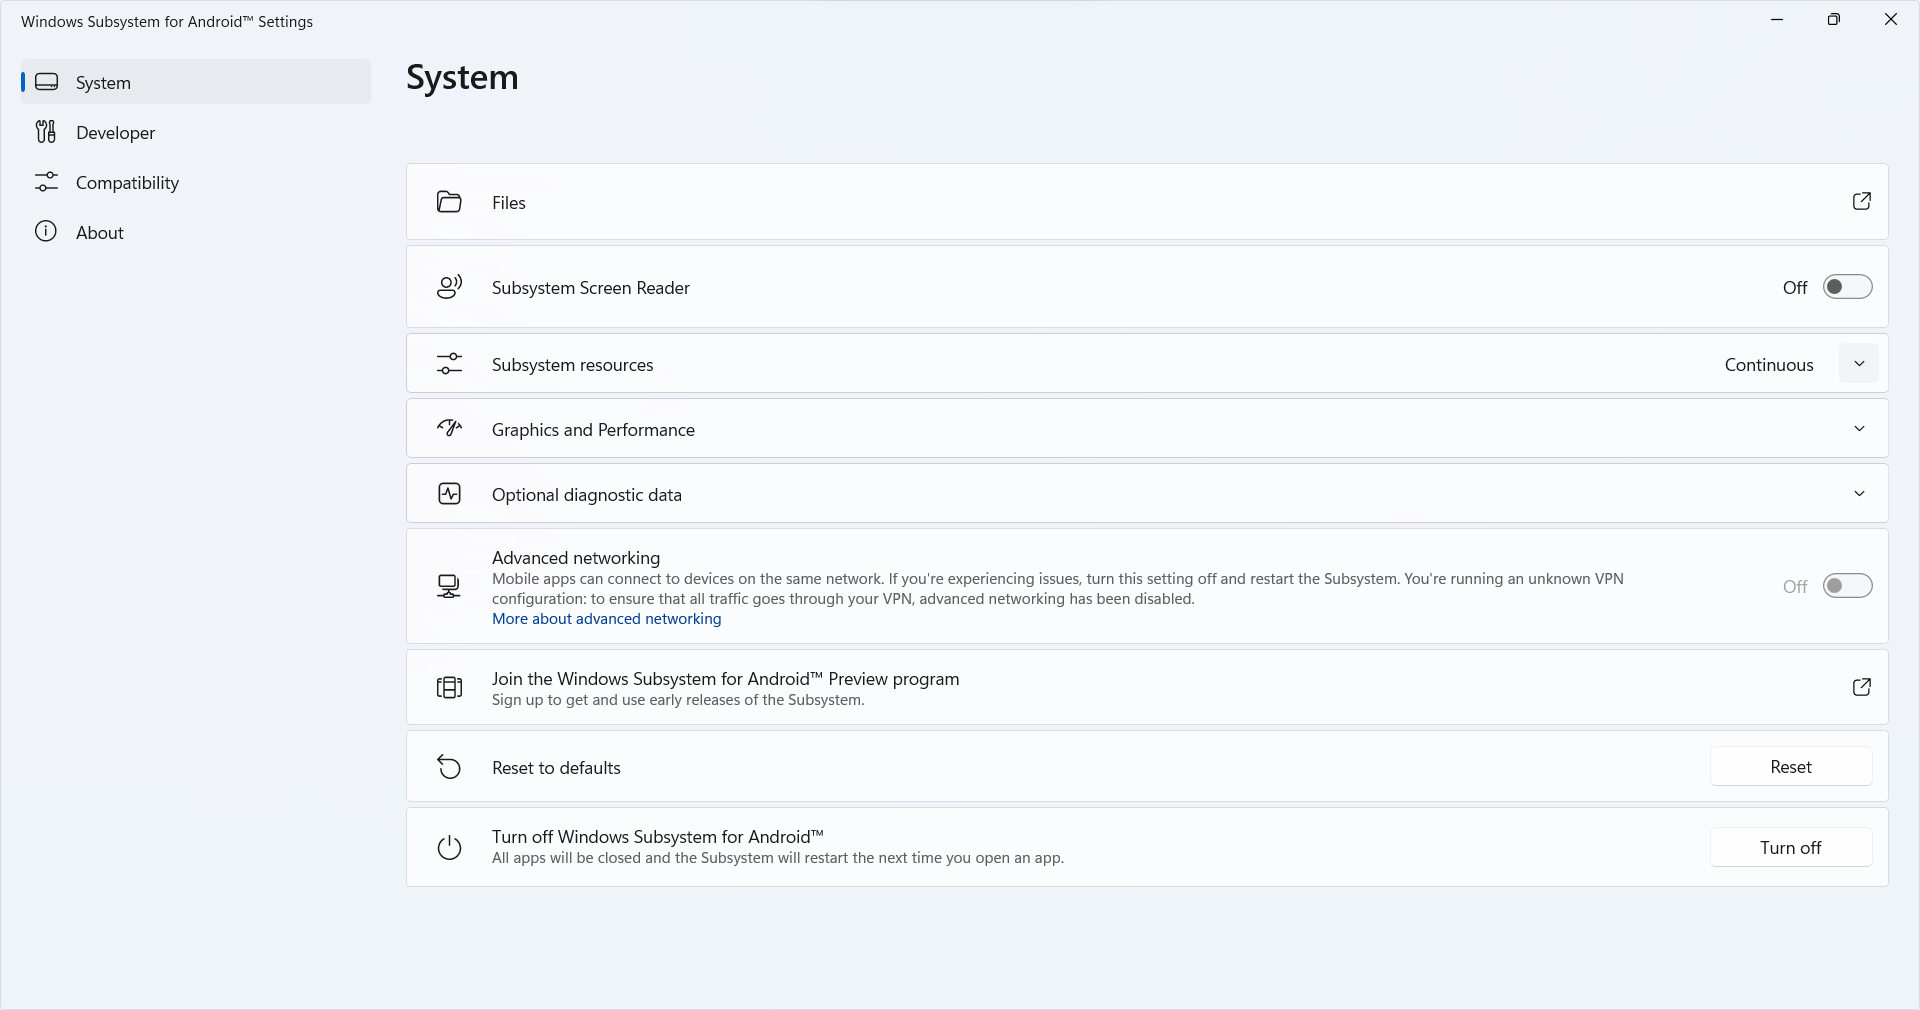This screenshot has width=1920, height=1010.
Task: Click the Subsystem resources sliders icon
Action: [449, 364]
